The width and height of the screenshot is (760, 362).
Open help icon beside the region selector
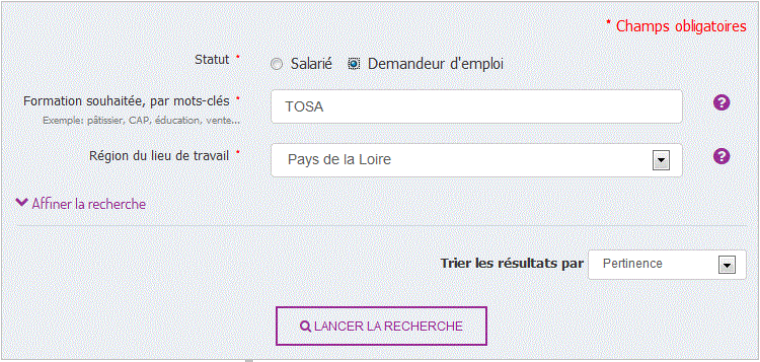tap(721, 156)
